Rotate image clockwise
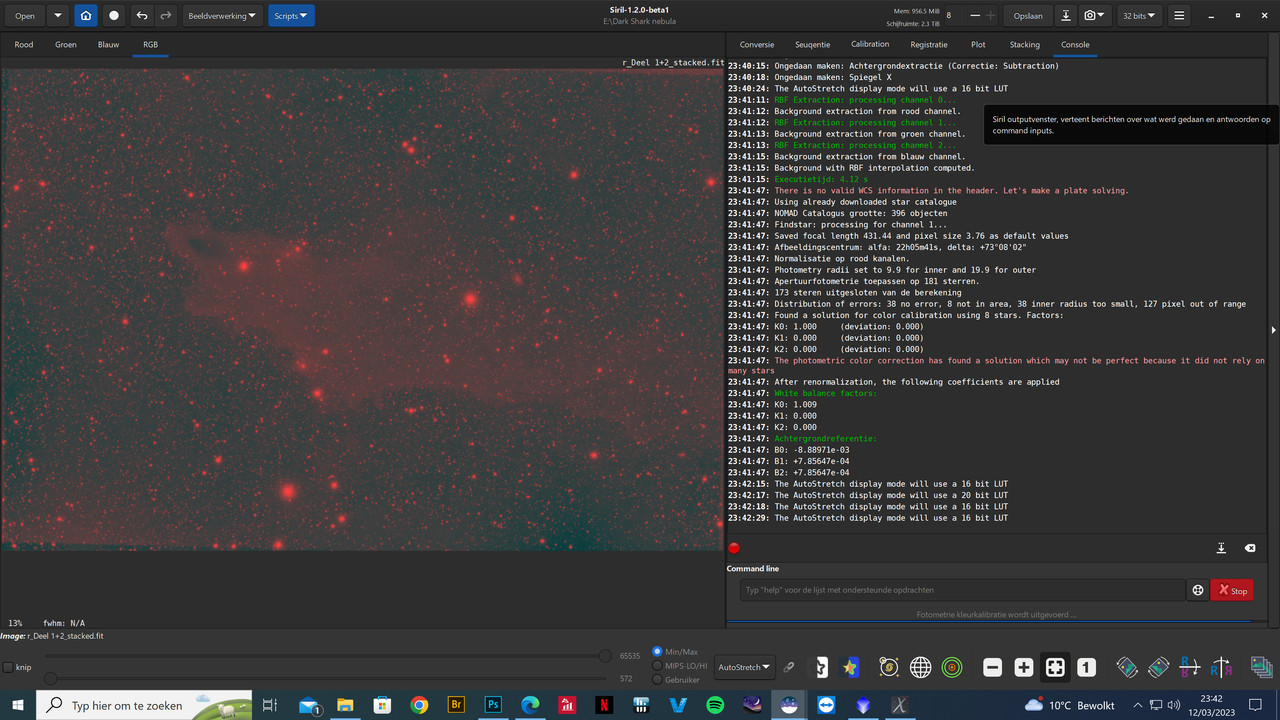Screen dimensions: 1280x720 [1158, 667]
